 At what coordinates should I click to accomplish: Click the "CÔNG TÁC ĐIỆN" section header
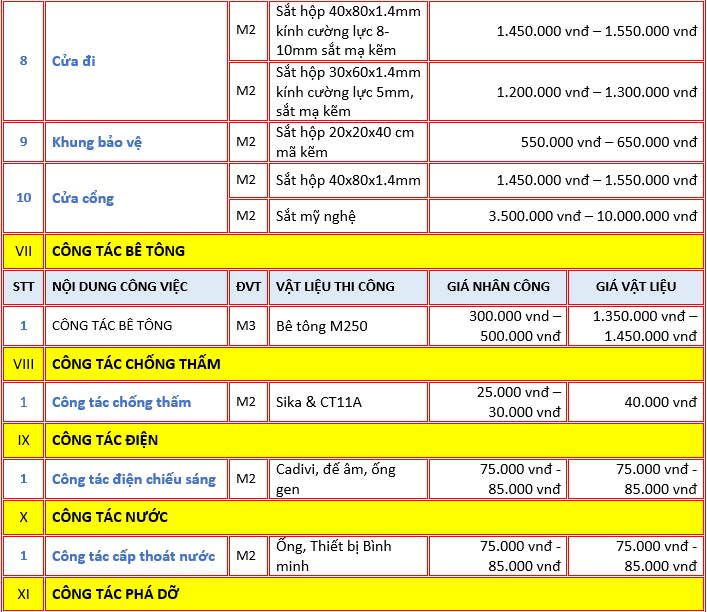pyautogui.click(x=105, y=440)
